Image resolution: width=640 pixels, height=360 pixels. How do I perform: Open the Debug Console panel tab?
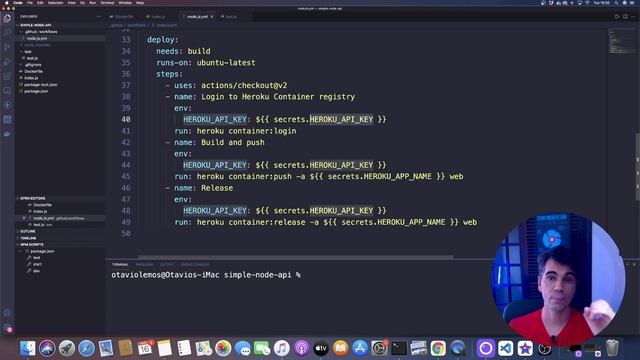(195, 264)
